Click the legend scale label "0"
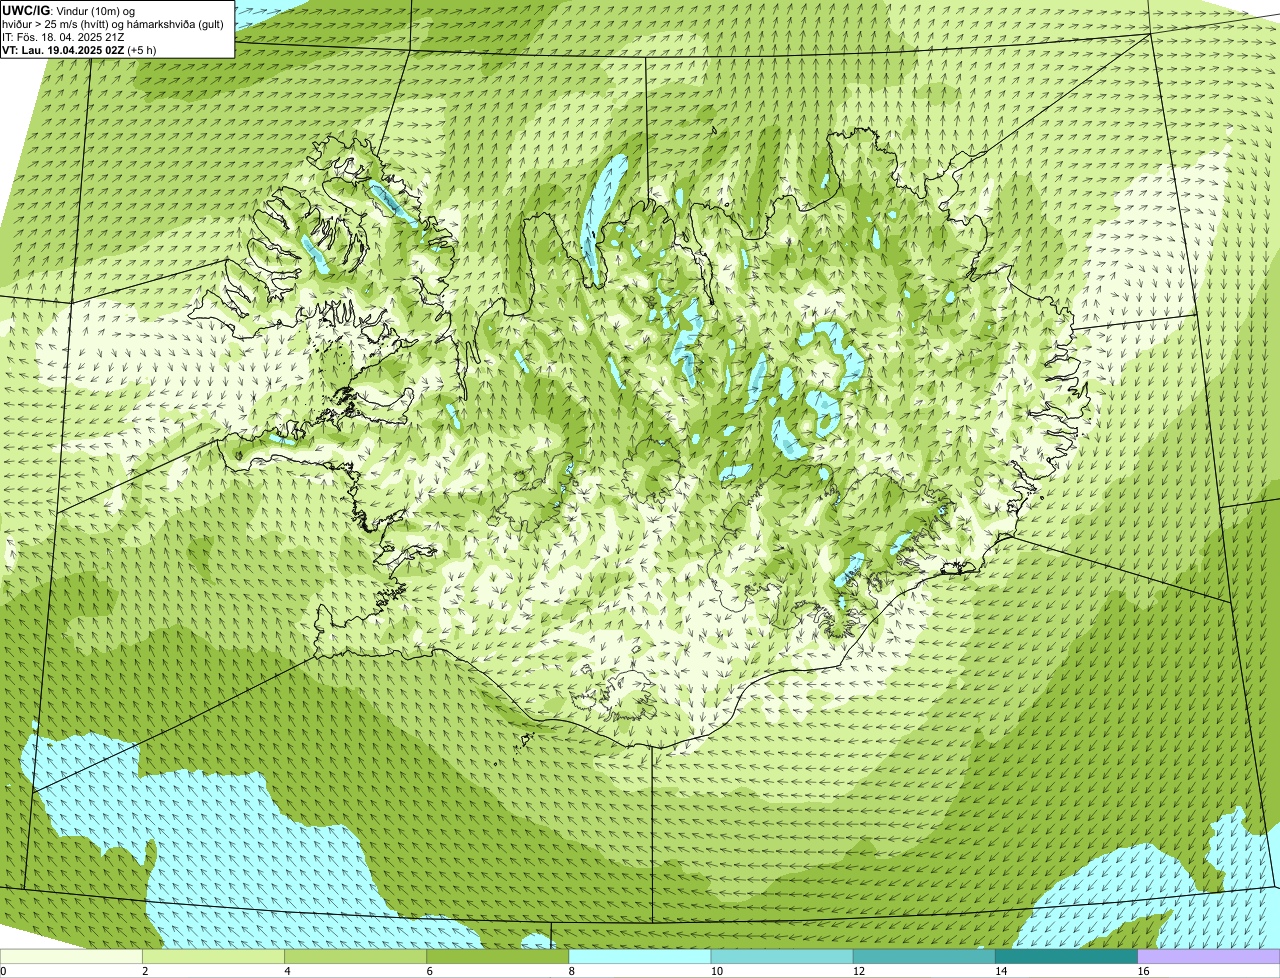 pyautogui.click(x=3, y=971)
